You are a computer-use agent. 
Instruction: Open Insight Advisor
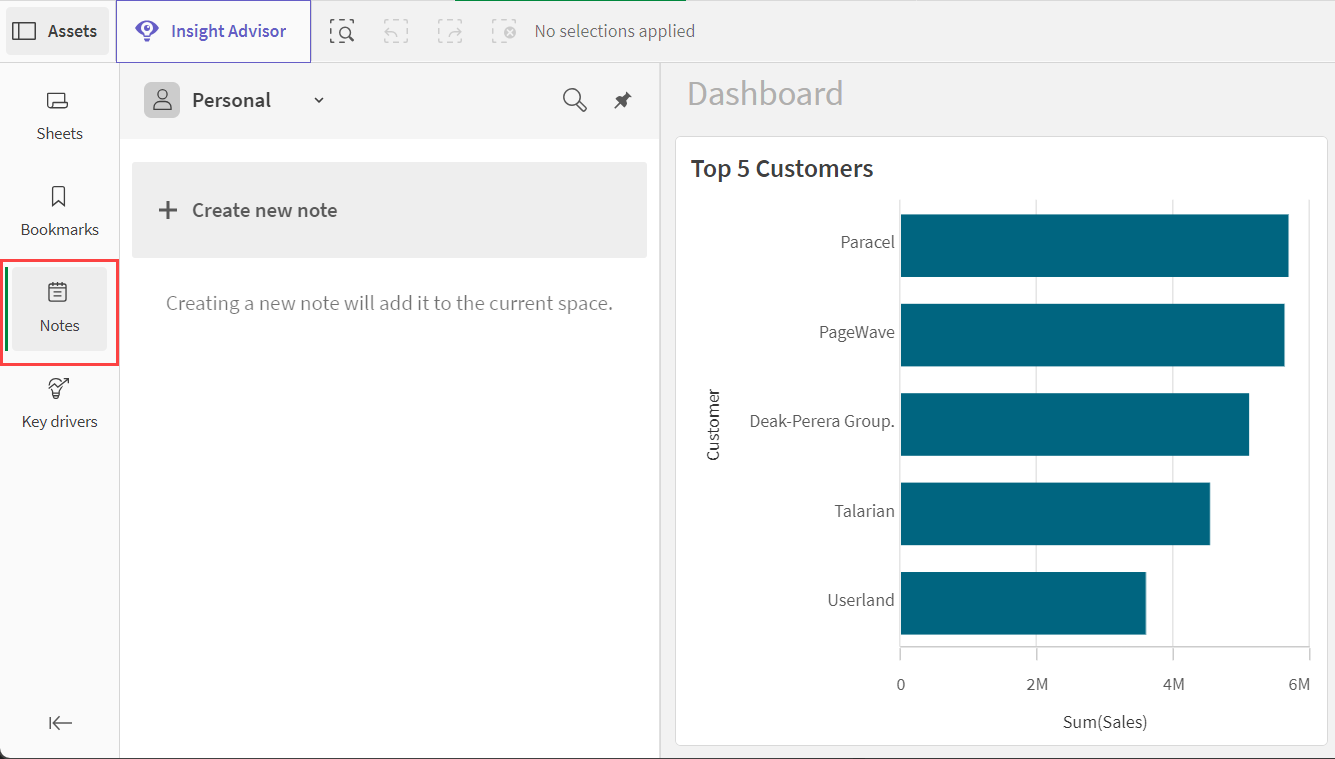click(213, 31)
